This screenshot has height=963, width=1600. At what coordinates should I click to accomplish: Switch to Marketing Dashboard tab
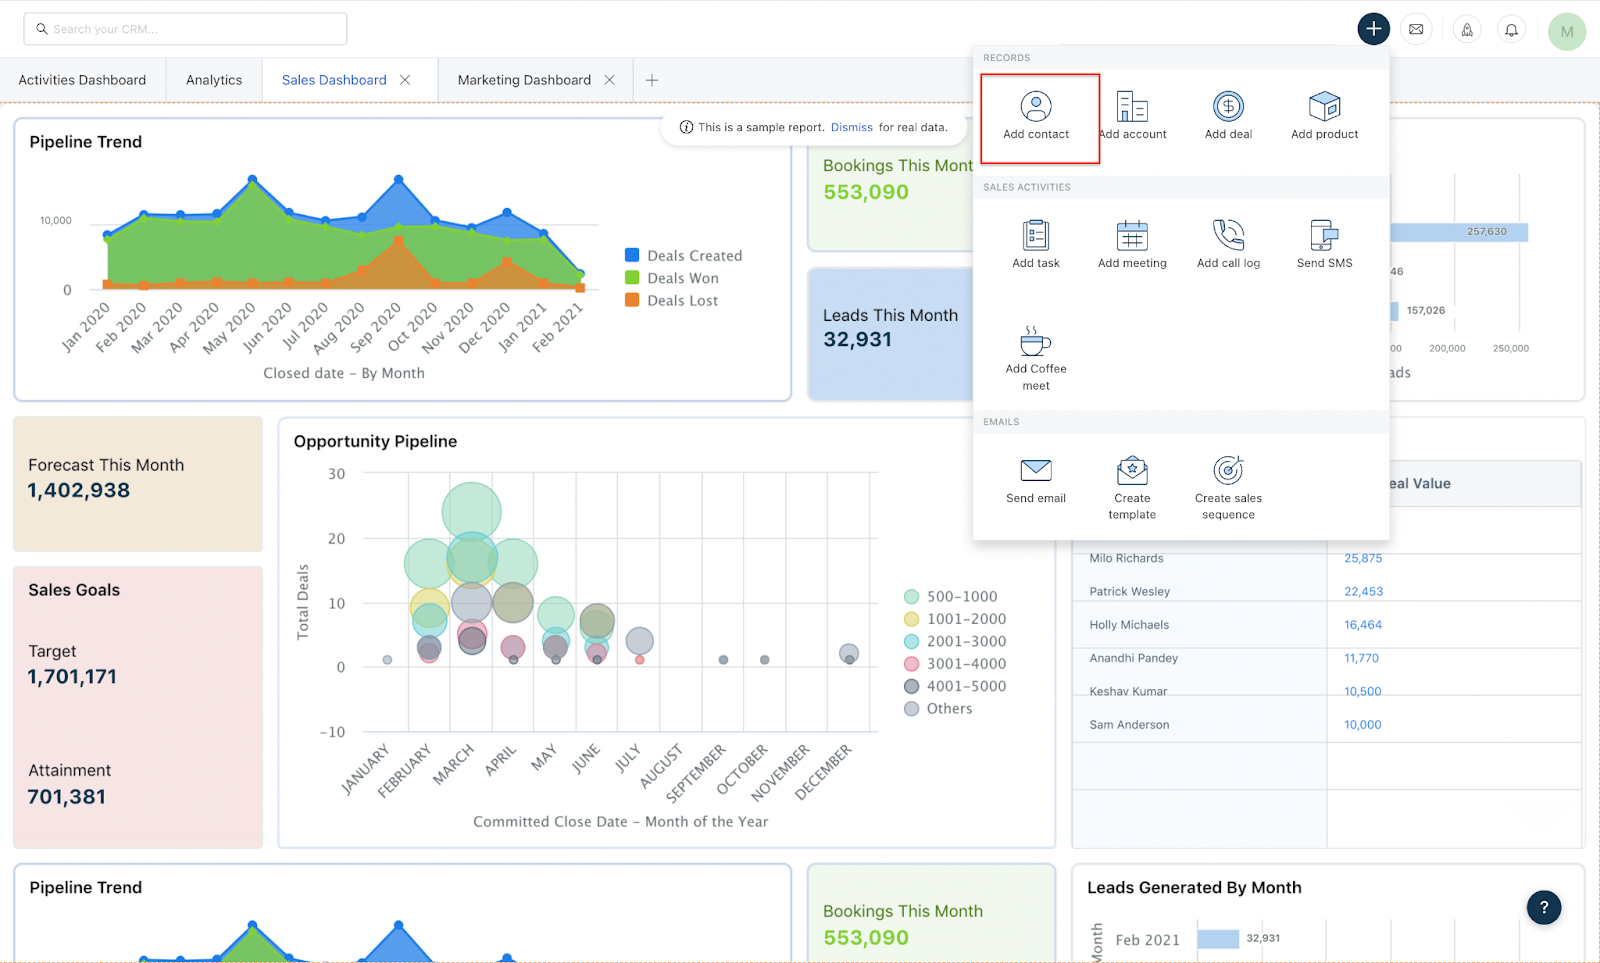click(524, 80)
